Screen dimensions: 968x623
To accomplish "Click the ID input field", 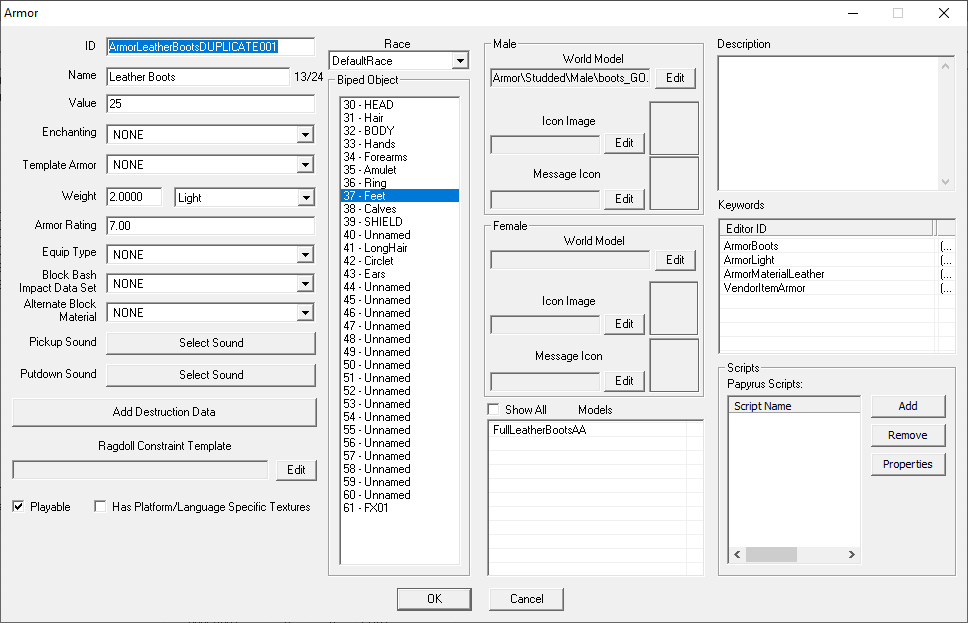I will [x=211, y=47].
